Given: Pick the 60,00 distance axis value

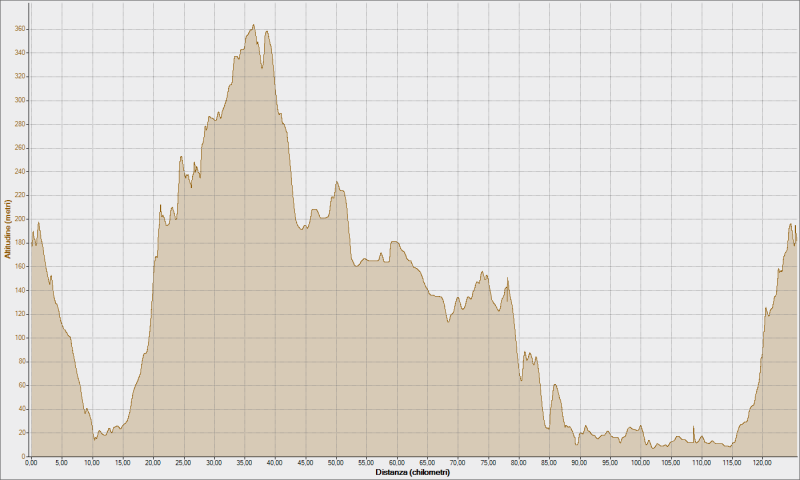Looking at the screenshot, I should pos(396,463).
